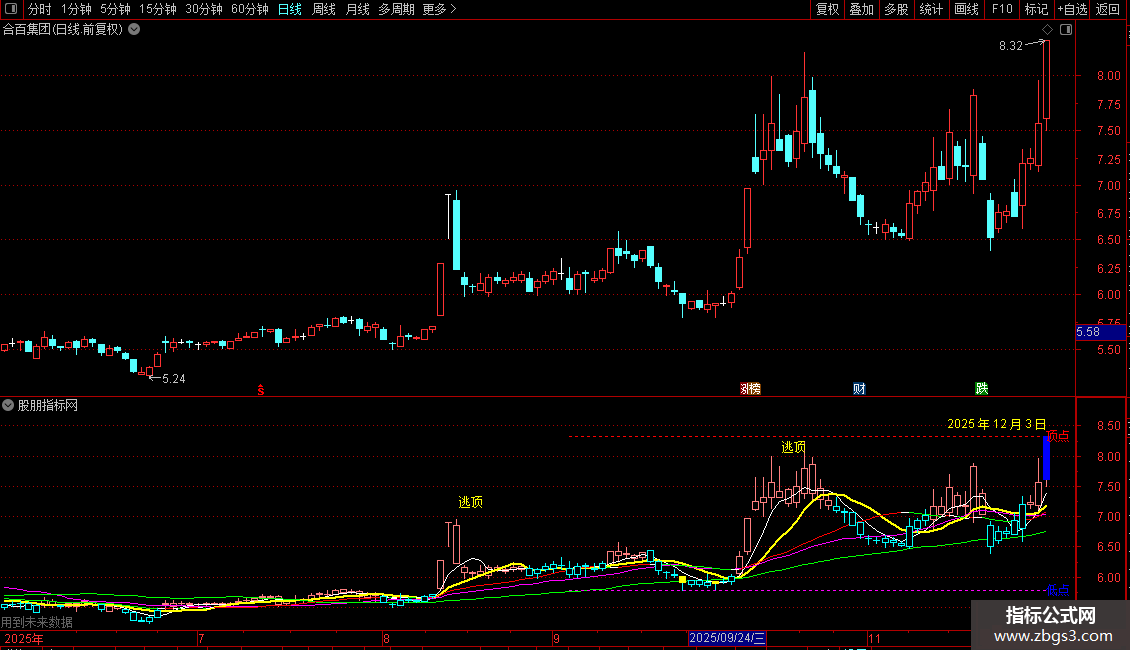Activate the 画线 drawing tools
This screenshot has height=650, width=1130.
(966, 9)
